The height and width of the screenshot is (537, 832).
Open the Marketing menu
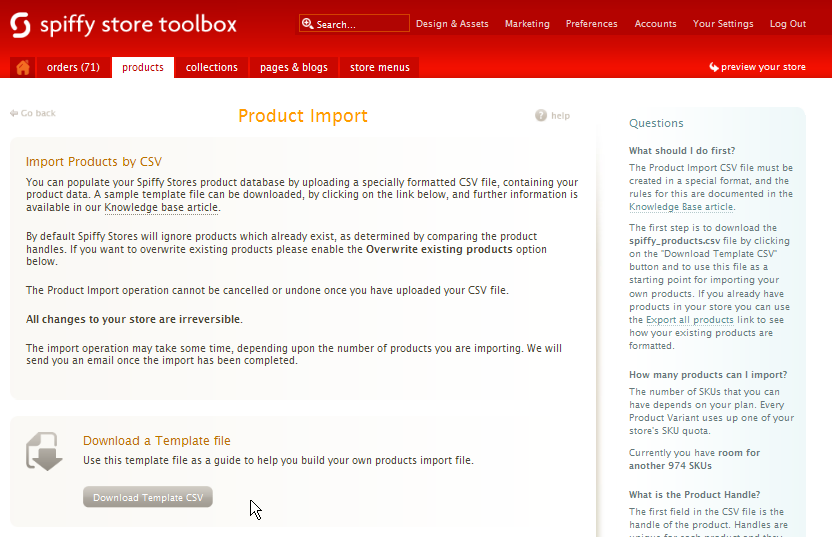click(527, 24)
